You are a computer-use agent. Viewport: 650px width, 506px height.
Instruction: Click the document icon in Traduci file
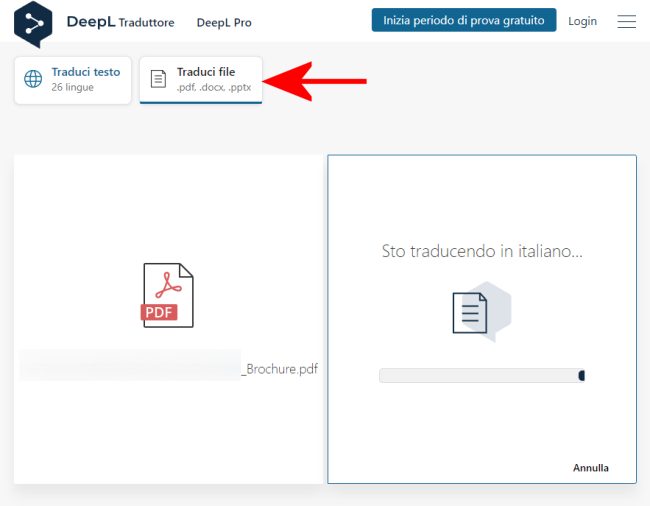pos(158,79)
